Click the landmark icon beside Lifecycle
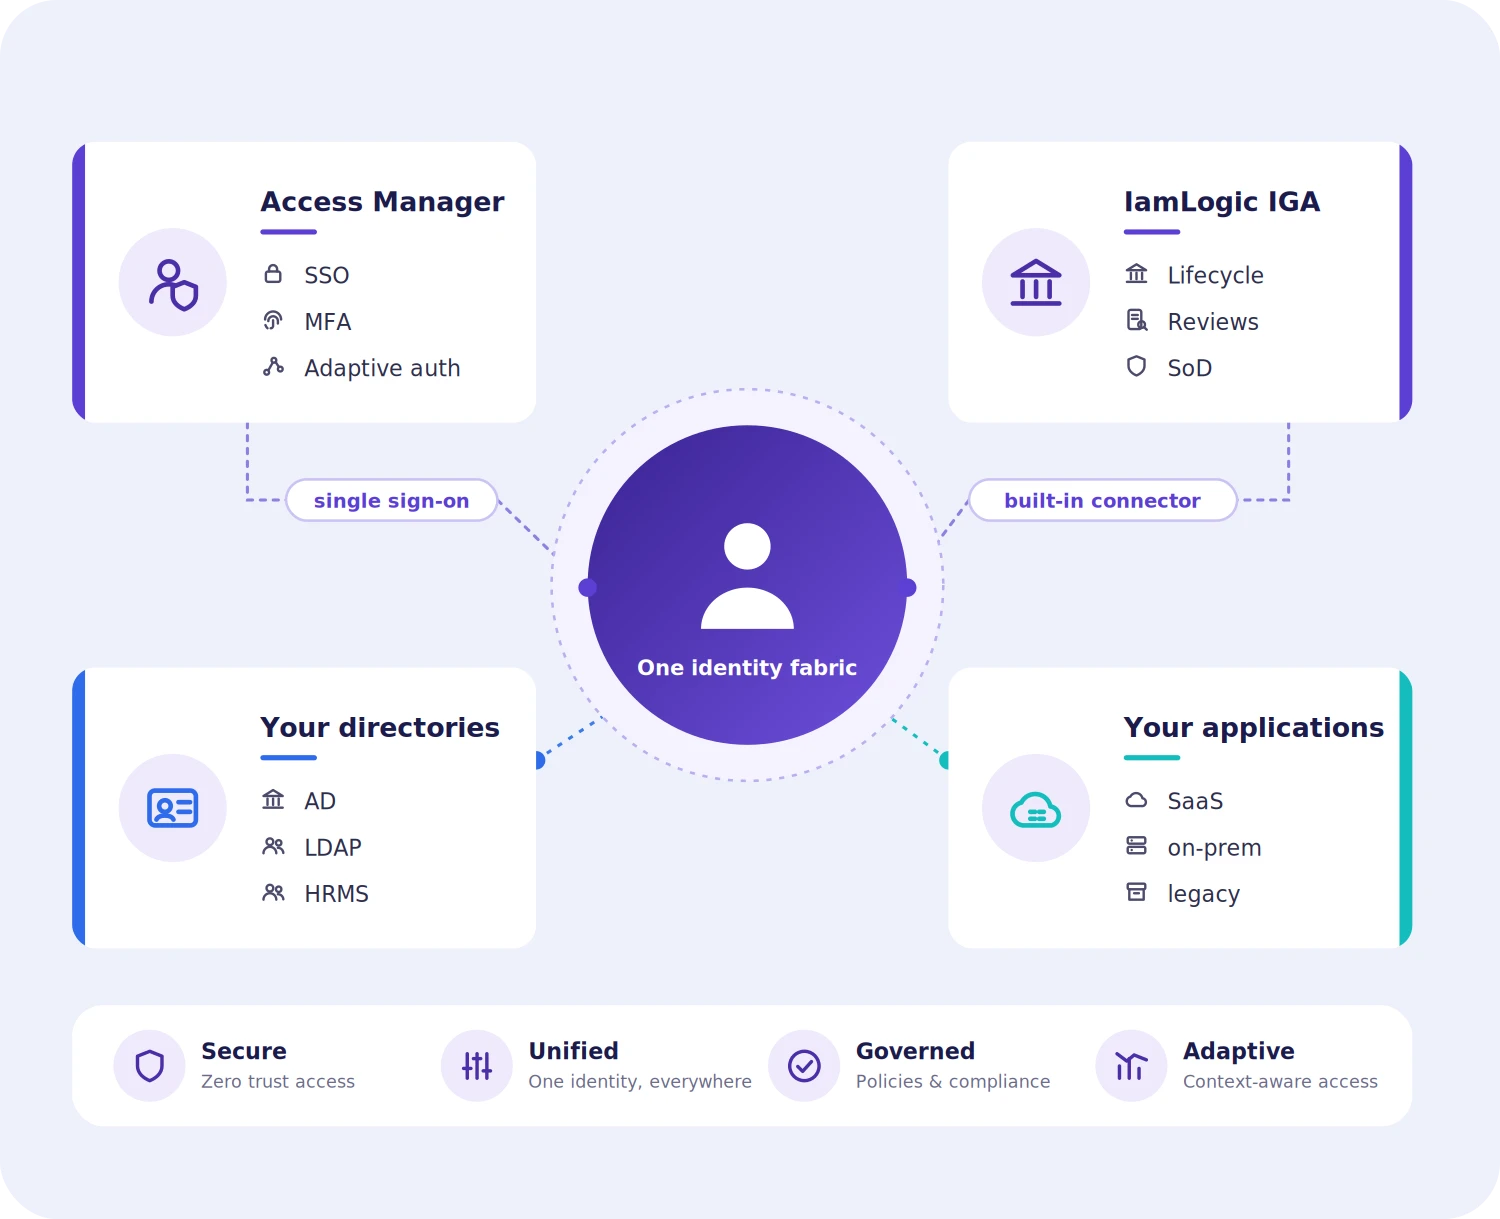This screenshot has width=1500, height=1219. 1136,273
